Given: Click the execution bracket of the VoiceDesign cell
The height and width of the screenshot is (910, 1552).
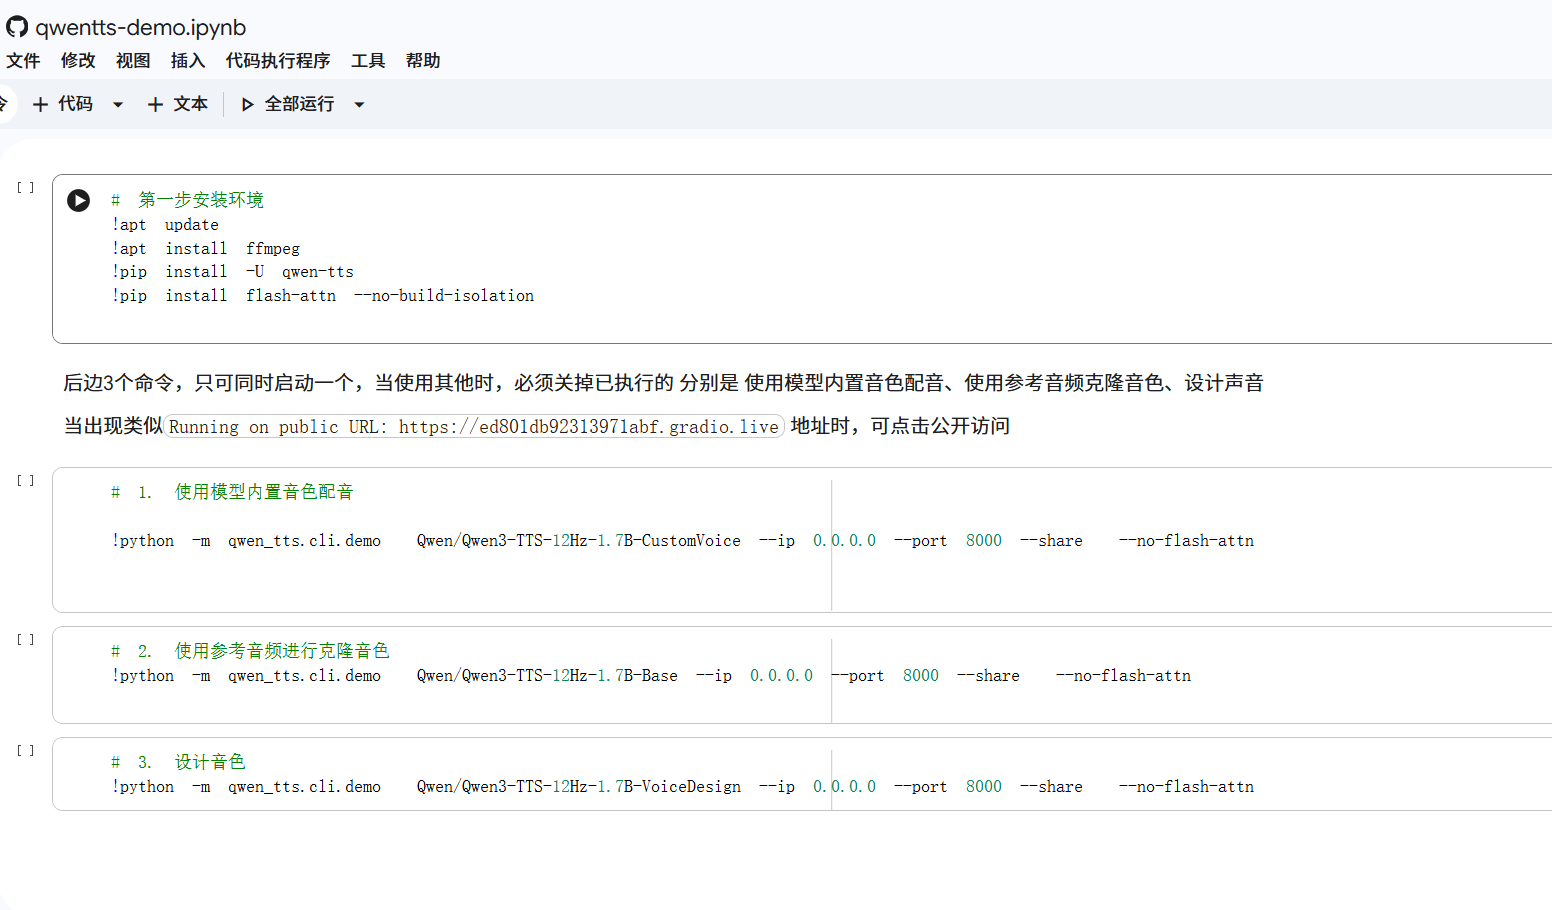Looking at the screenshot, I should (x=26, y=750).
